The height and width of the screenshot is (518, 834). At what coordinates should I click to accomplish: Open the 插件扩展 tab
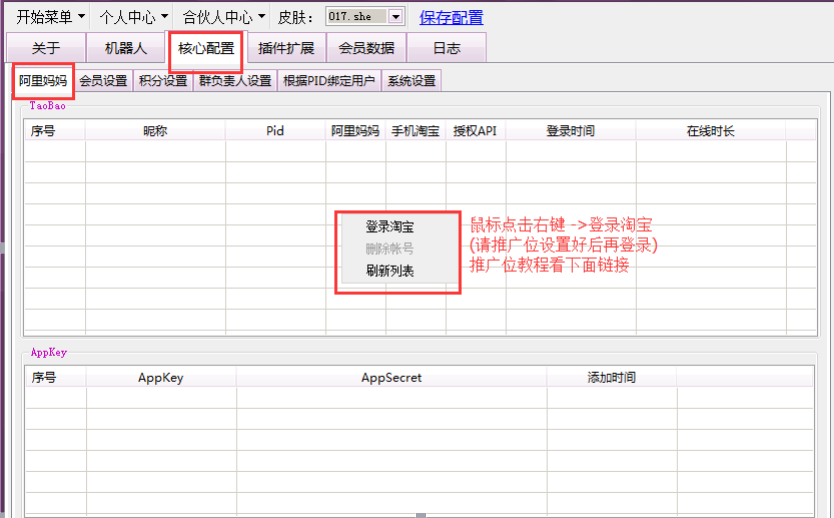tap(286, 48)
